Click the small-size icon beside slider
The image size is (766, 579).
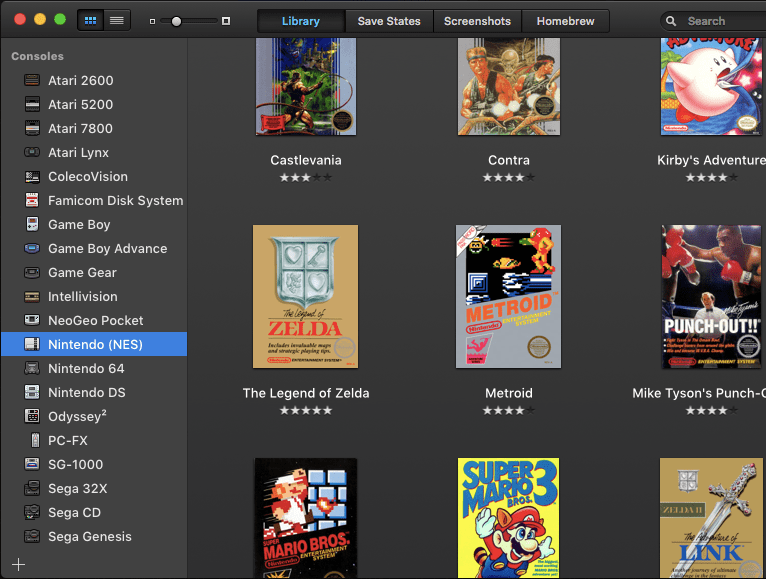coord(152,21)
